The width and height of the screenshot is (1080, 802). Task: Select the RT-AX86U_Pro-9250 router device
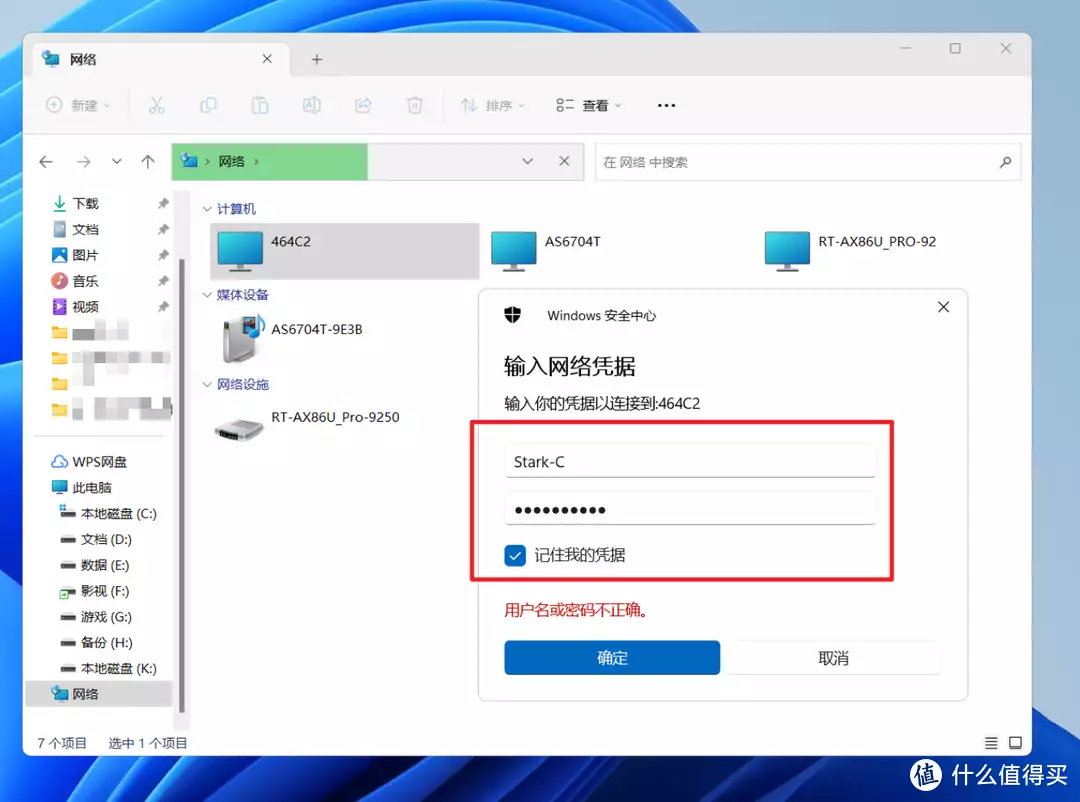tap(307, 426)
